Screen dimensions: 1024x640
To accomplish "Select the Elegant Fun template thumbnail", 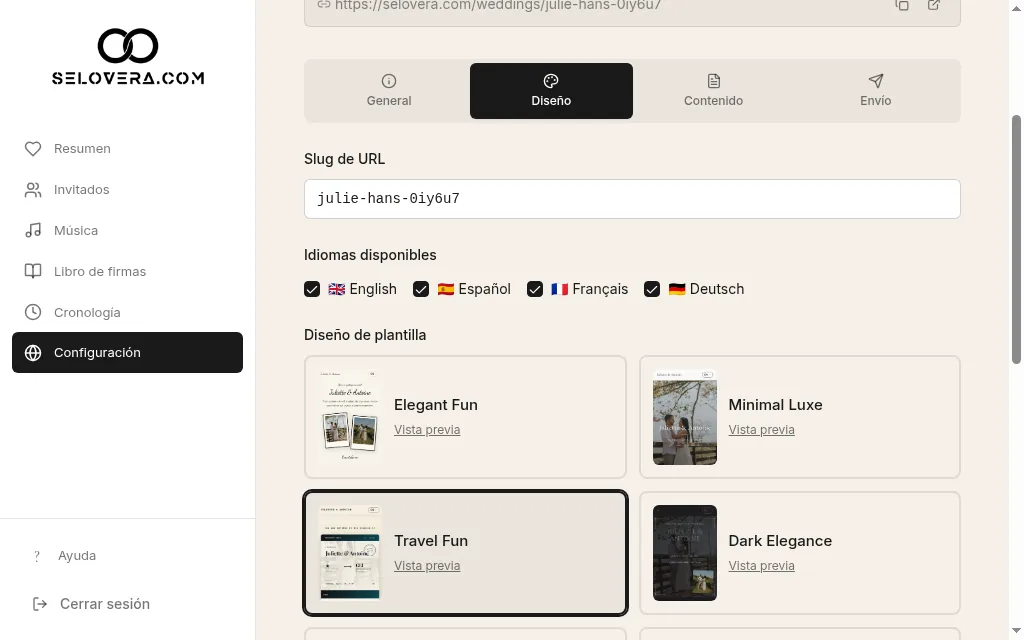I will point(350,417).
